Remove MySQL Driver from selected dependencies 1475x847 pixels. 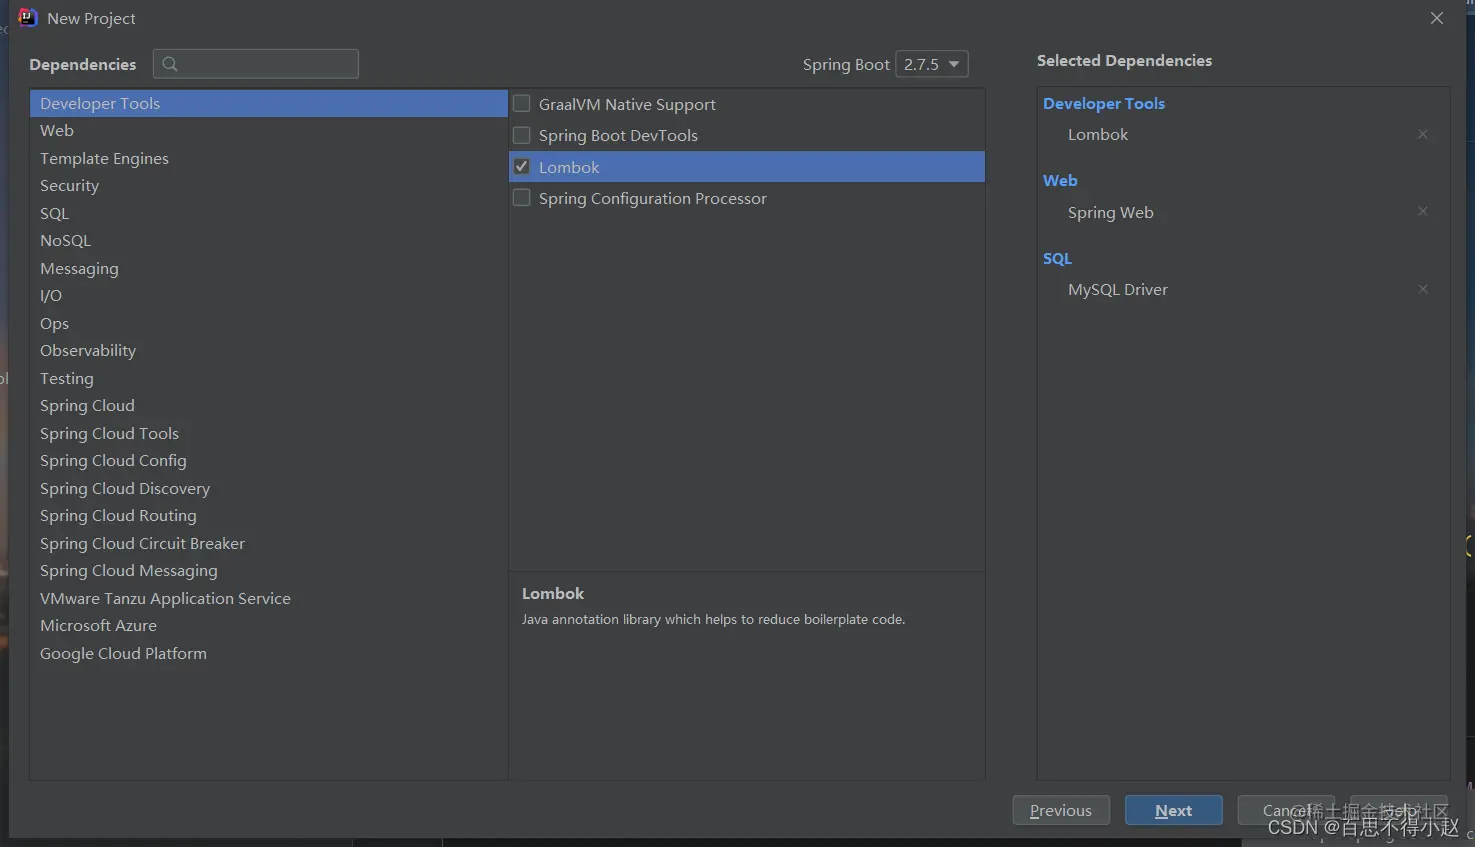(x=1422, y=289)
